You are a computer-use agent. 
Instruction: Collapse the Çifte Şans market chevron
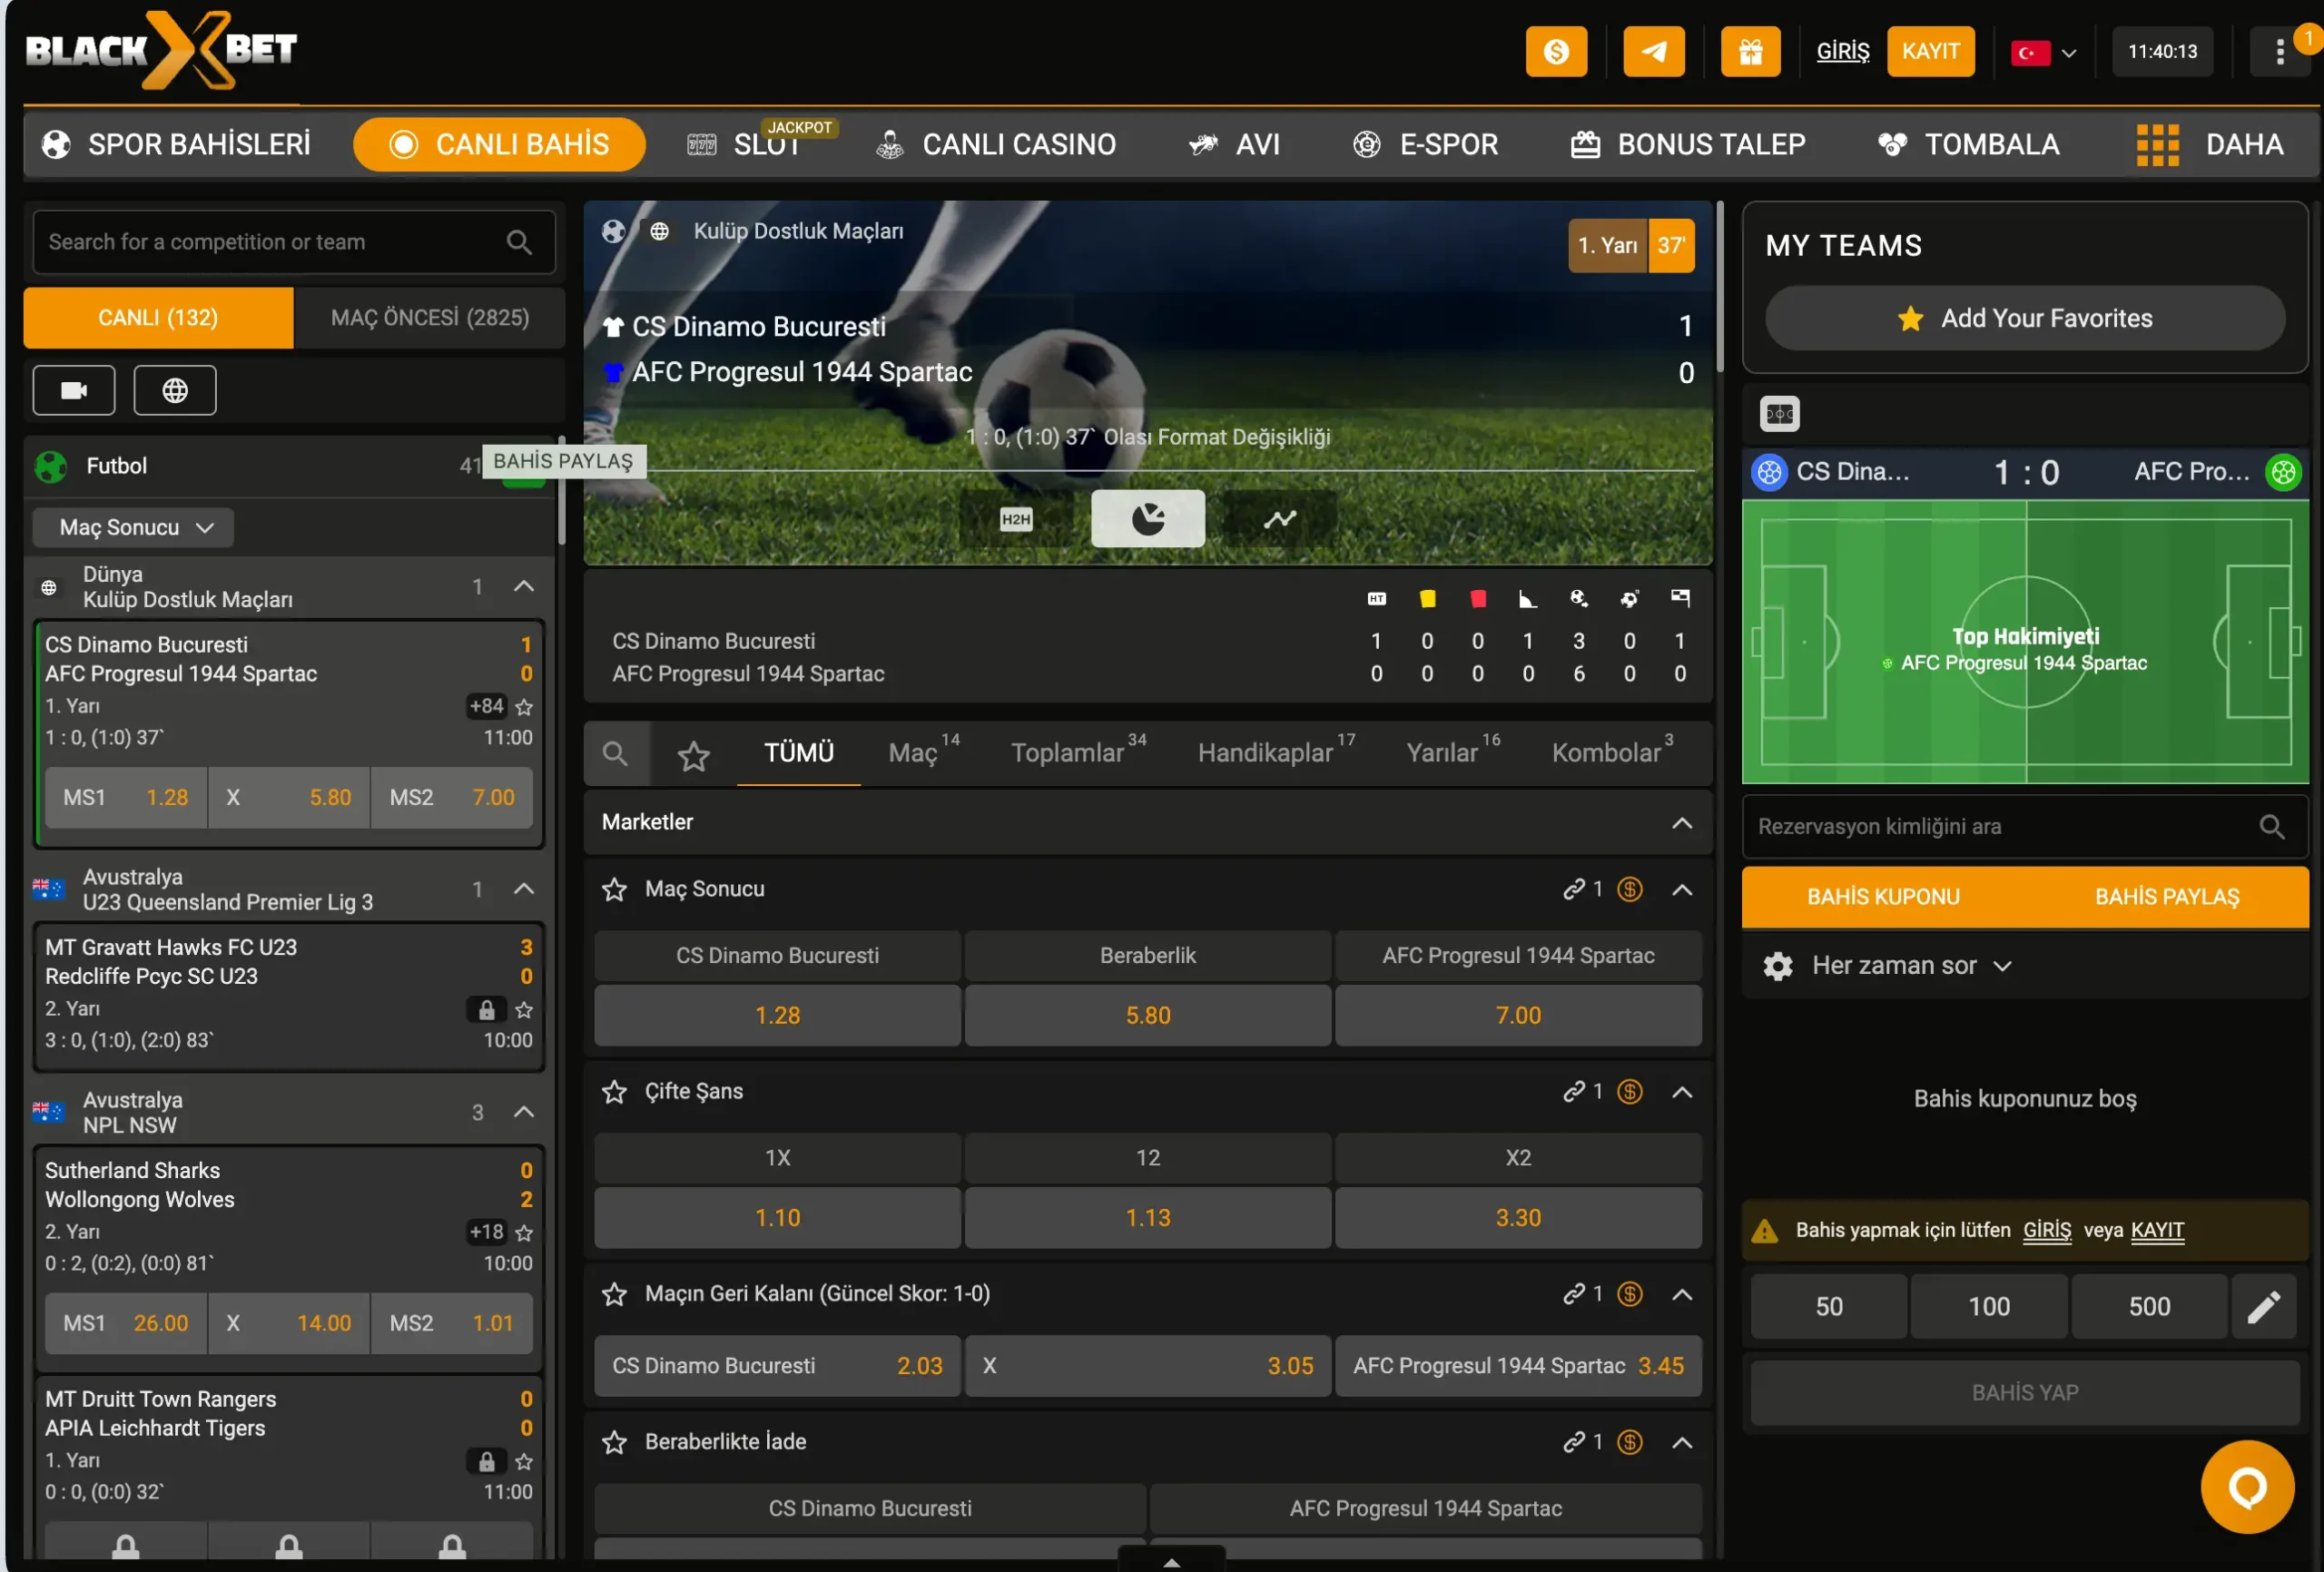click(x=1682, y=1091)
